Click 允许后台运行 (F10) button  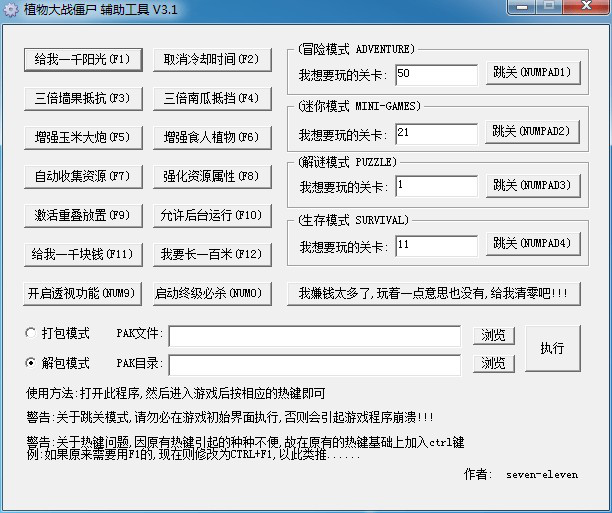[212, 216]
